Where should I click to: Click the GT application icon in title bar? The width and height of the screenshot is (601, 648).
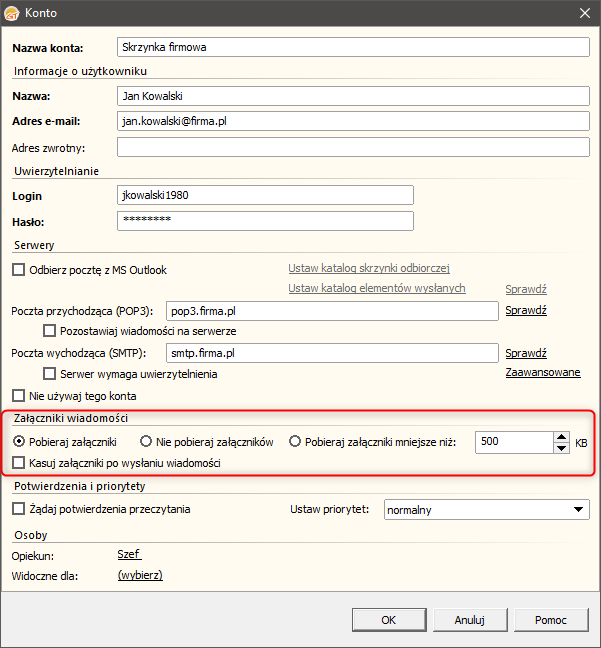[12, 13]
